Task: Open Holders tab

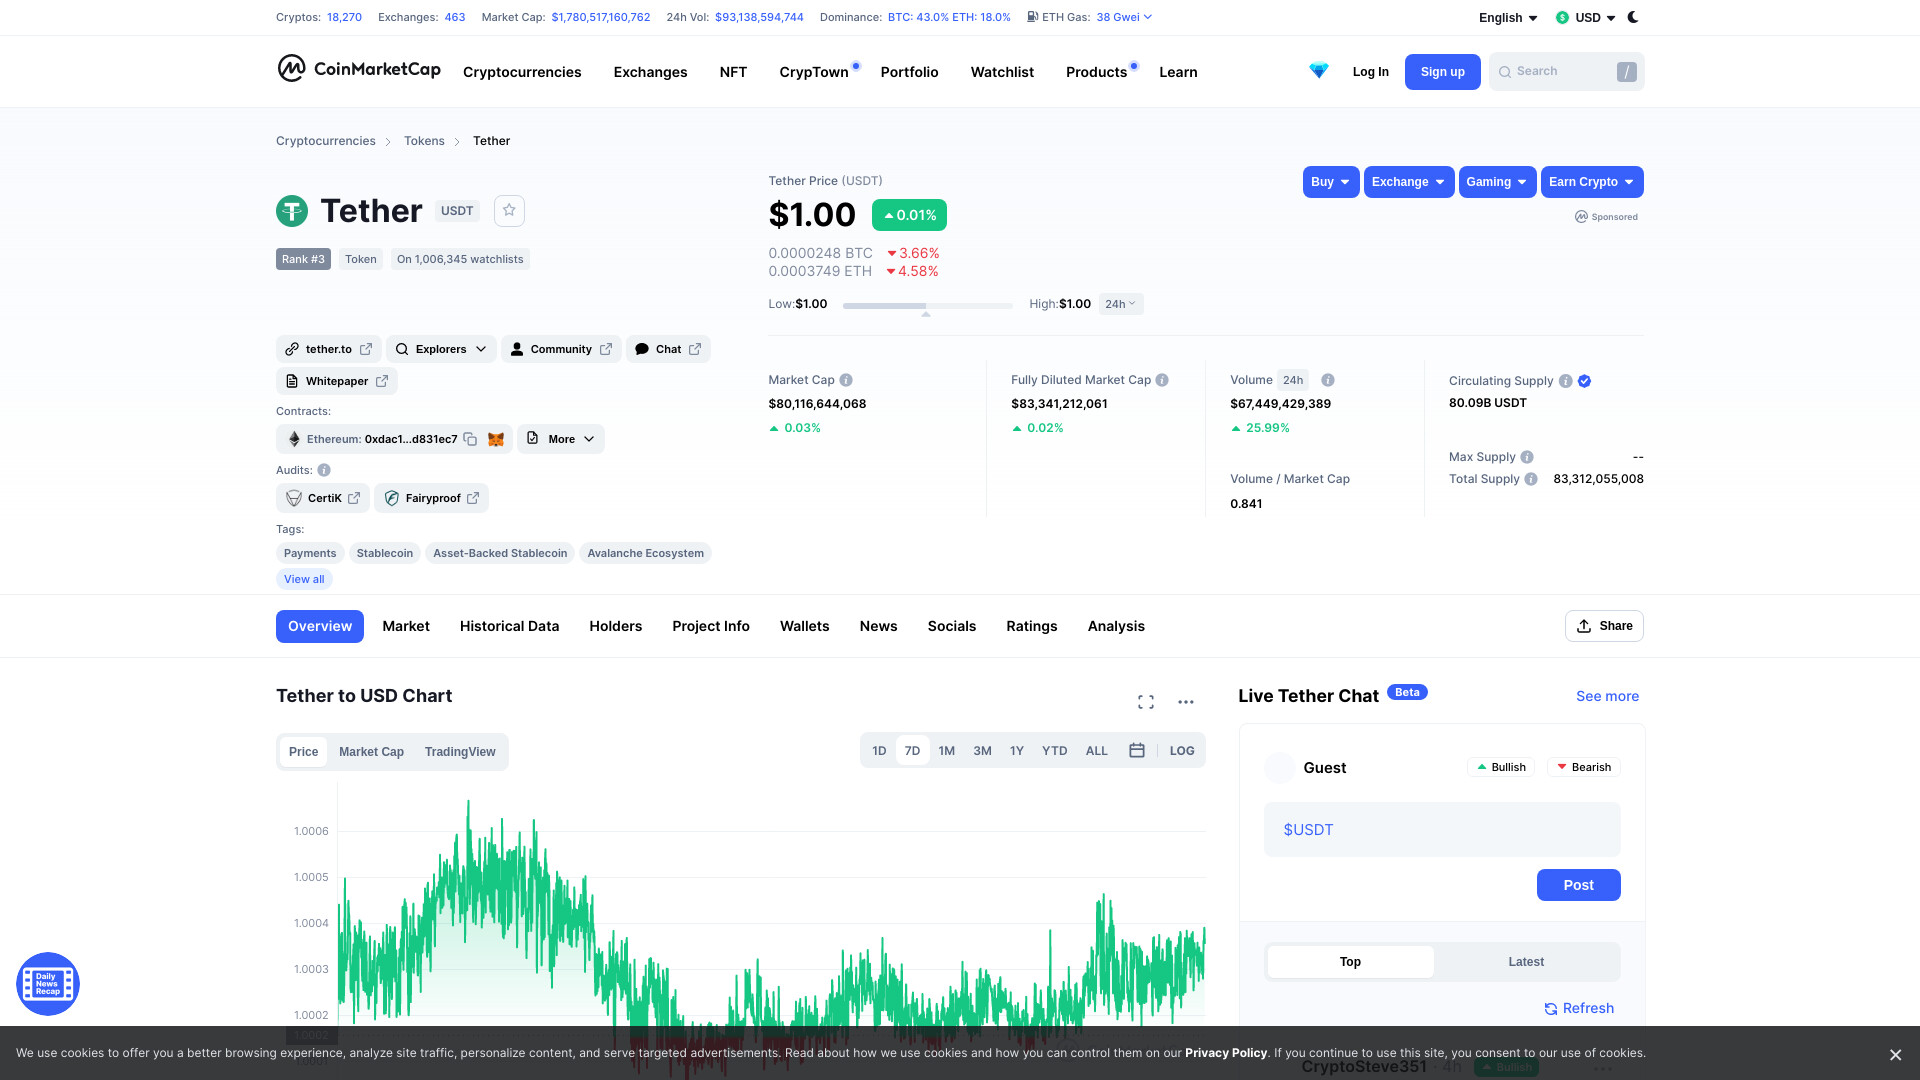Action: 615,626
